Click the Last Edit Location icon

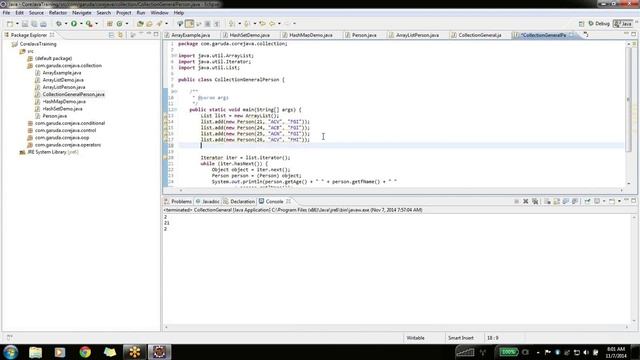[x=262, y=24]
